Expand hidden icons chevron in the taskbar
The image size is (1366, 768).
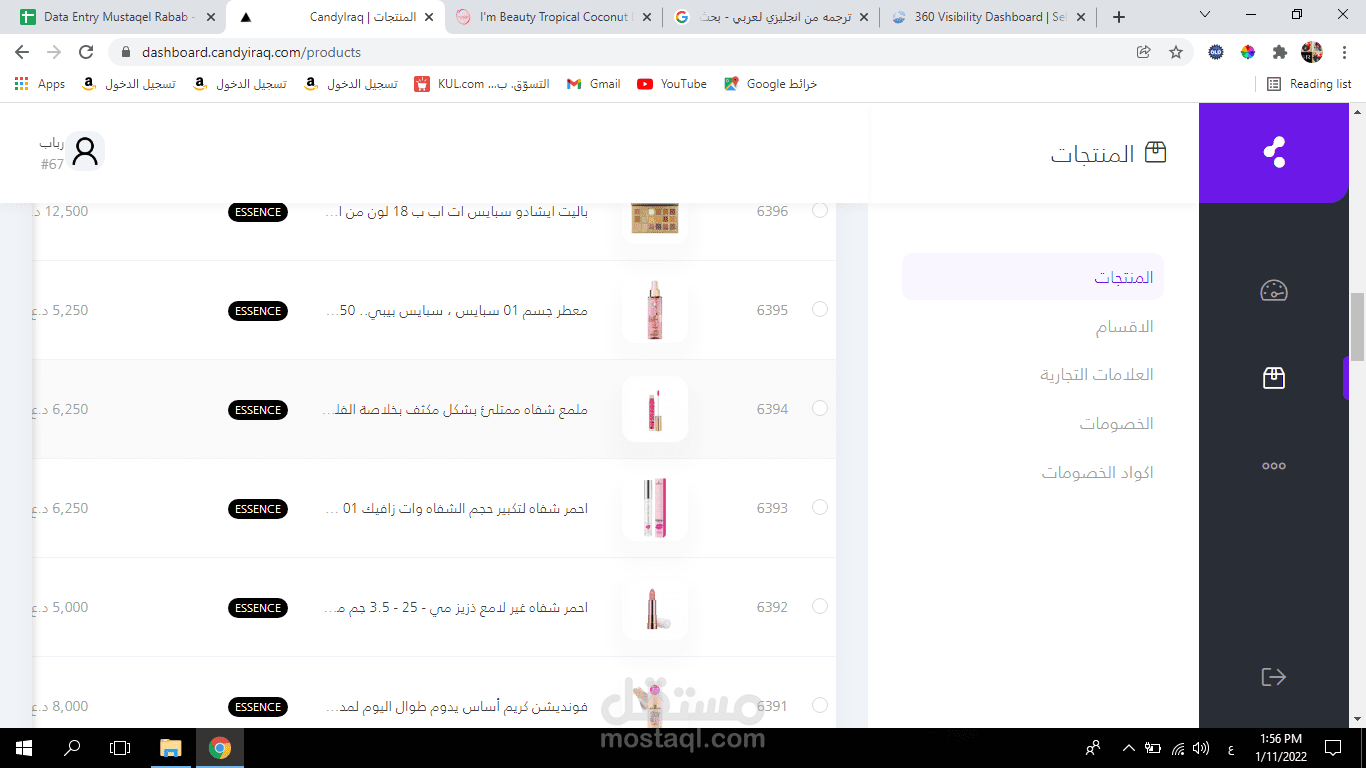point(1127,747)
